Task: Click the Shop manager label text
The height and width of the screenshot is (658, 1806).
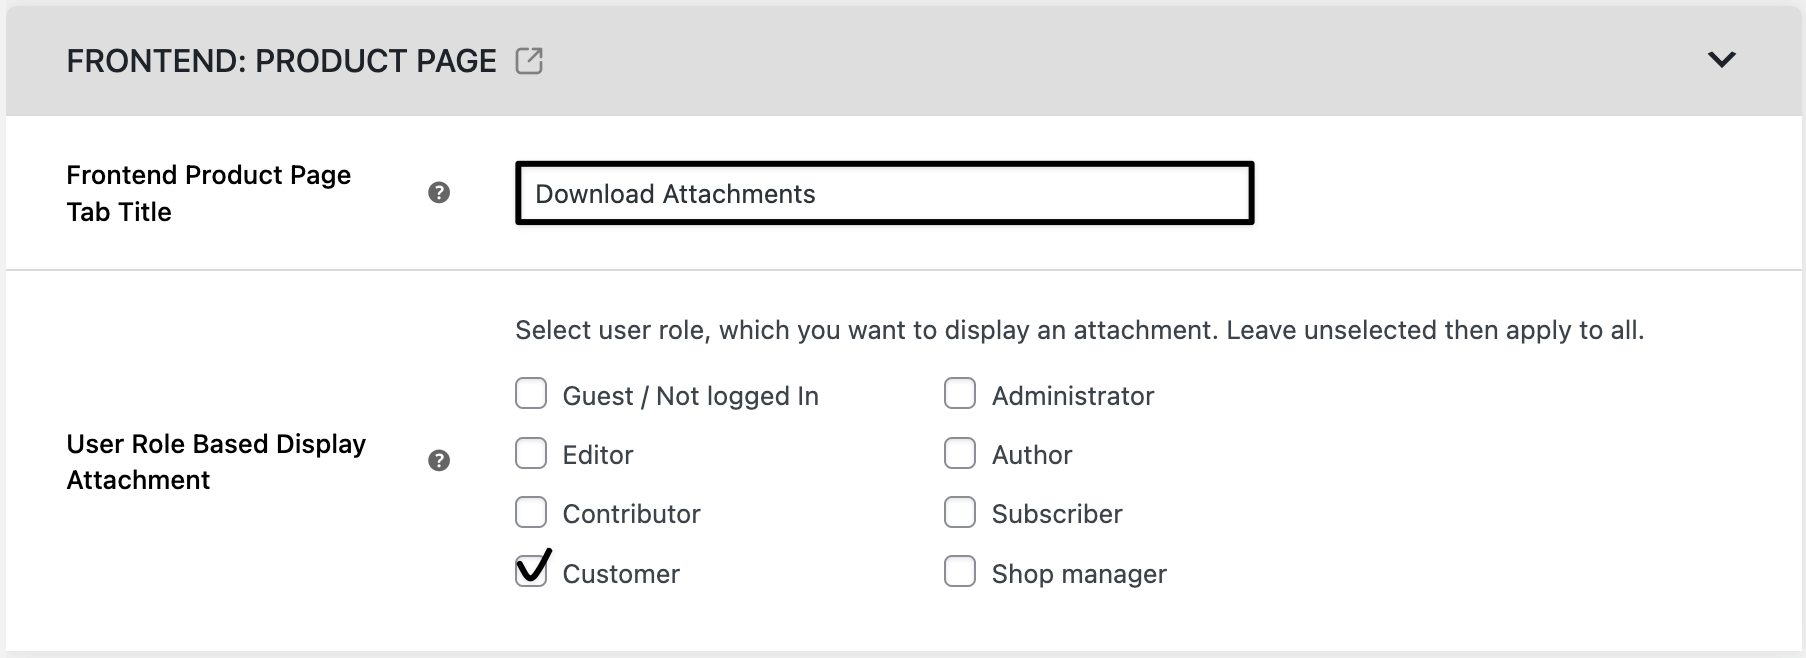Action: click(x=1077, y=574)
